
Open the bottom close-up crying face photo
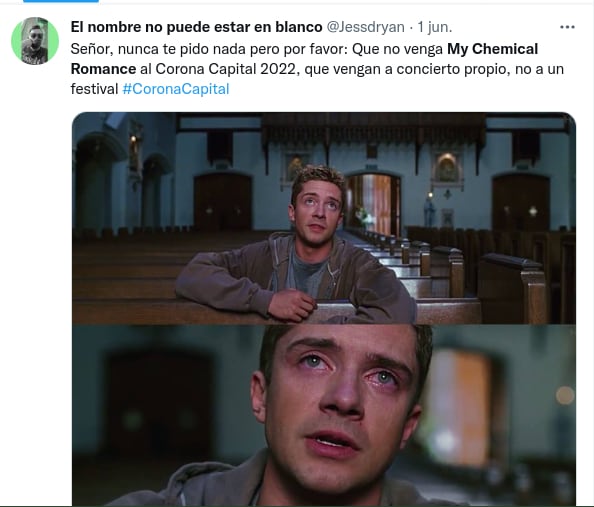[x=324, y=415]
